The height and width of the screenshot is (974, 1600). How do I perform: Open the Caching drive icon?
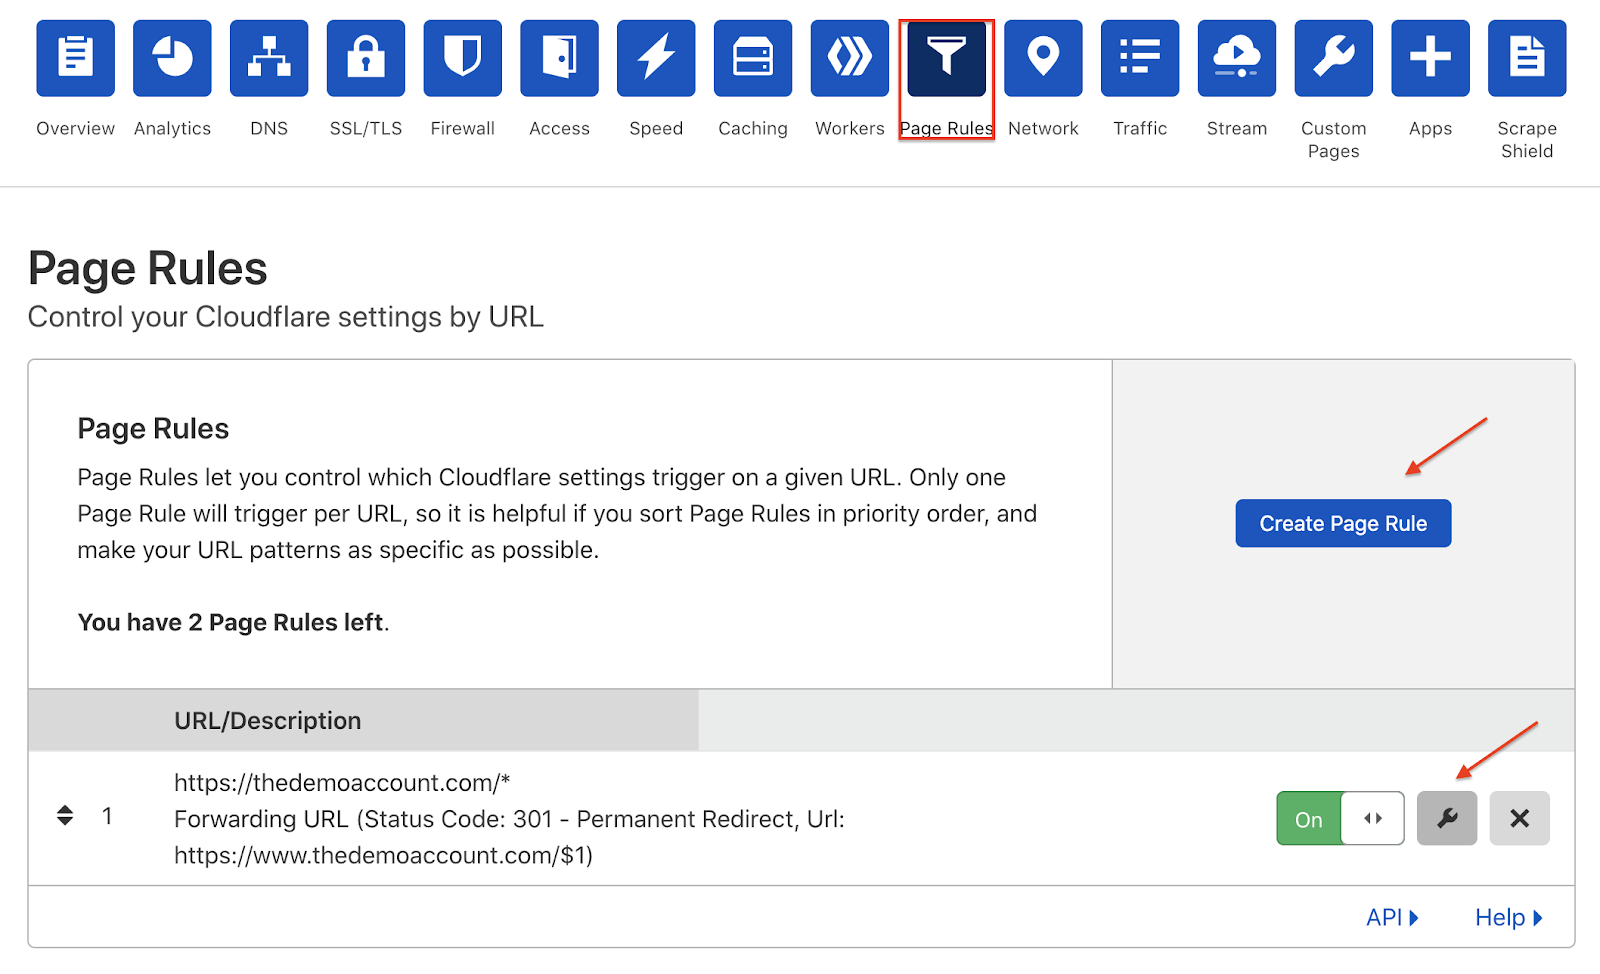[x=753, y=58]
